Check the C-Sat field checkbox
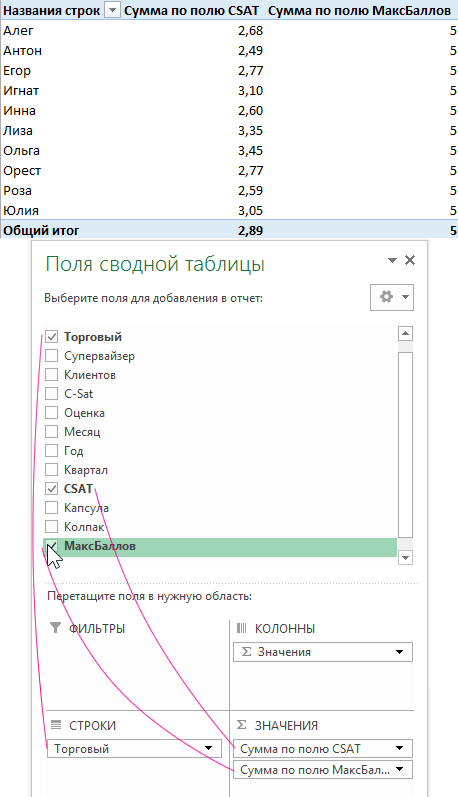The image size is (458, 797). click(51, 393)
